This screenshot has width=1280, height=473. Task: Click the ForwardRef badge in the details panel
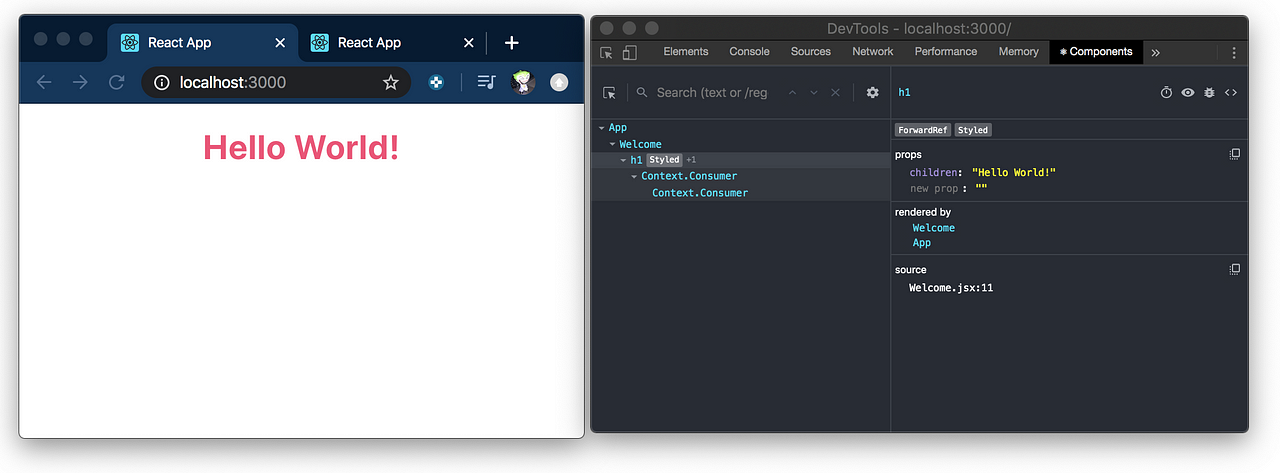click(922, 130)
